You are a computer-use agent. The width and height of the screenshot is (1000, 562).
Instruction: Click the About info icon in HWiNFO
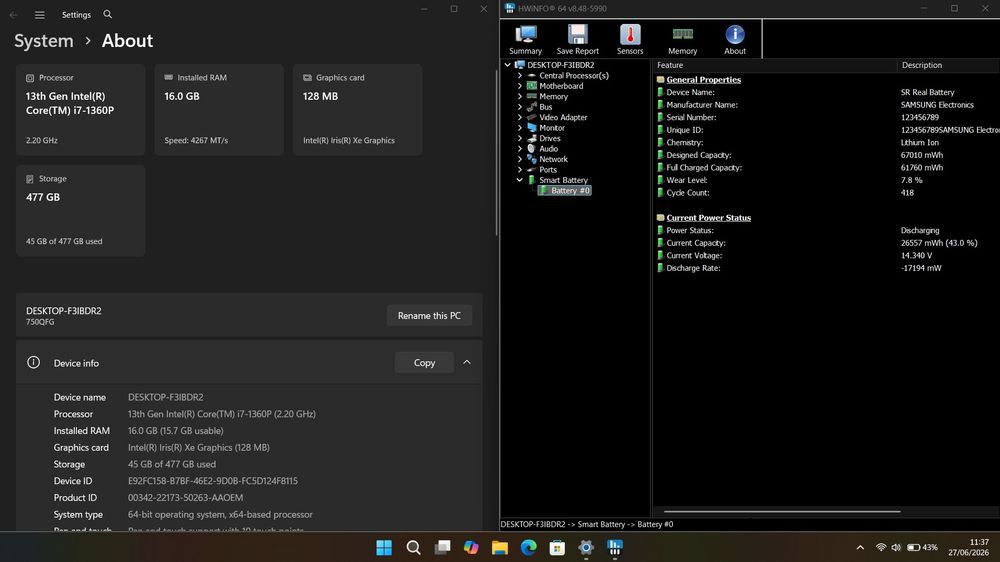[735, 40]
